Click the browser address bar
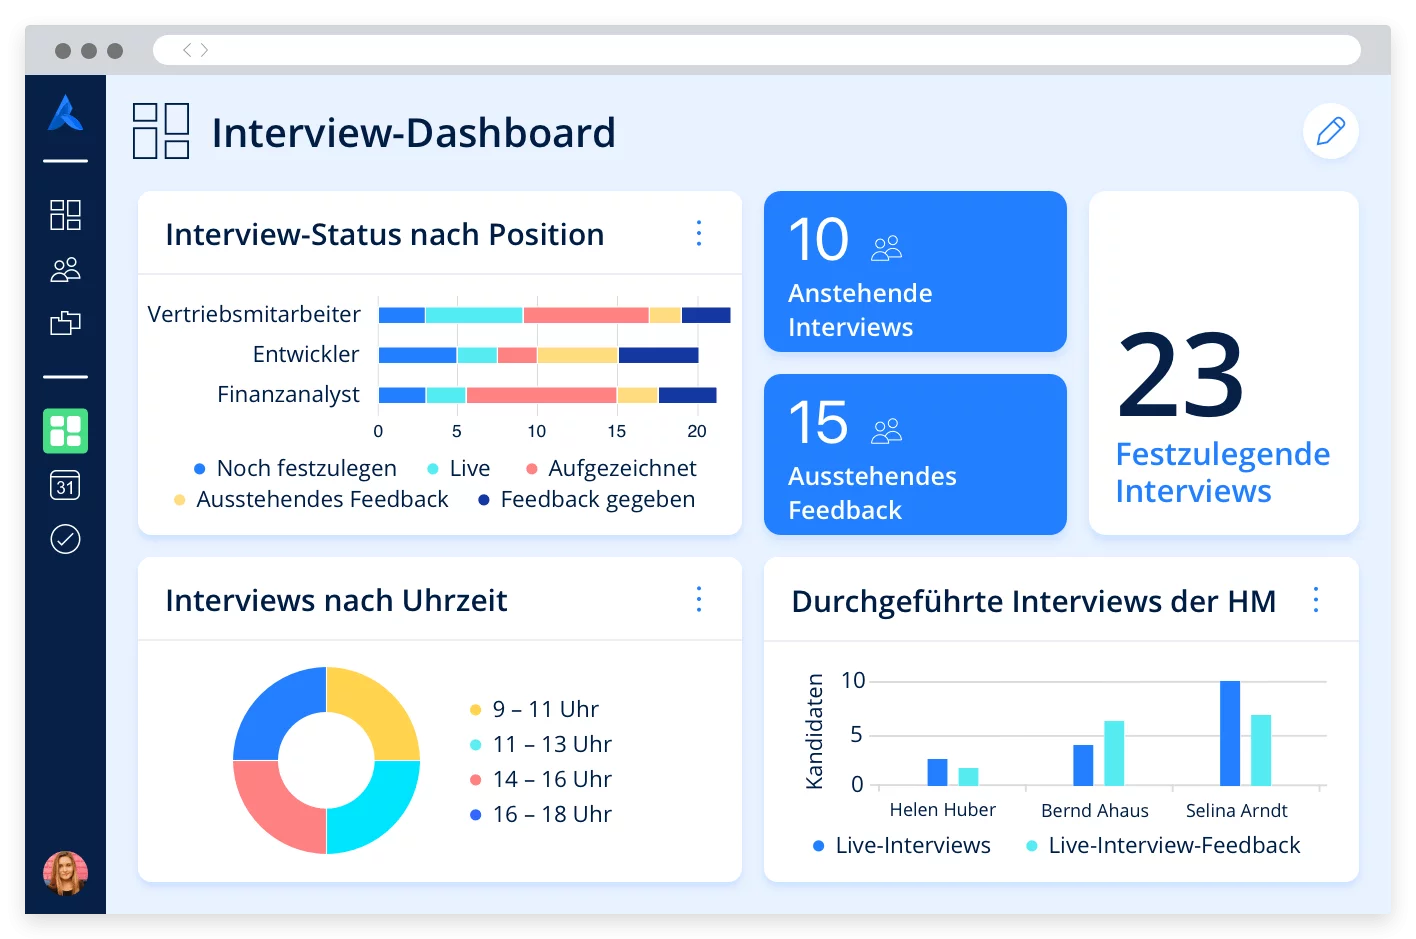 [x=756, y=50]
